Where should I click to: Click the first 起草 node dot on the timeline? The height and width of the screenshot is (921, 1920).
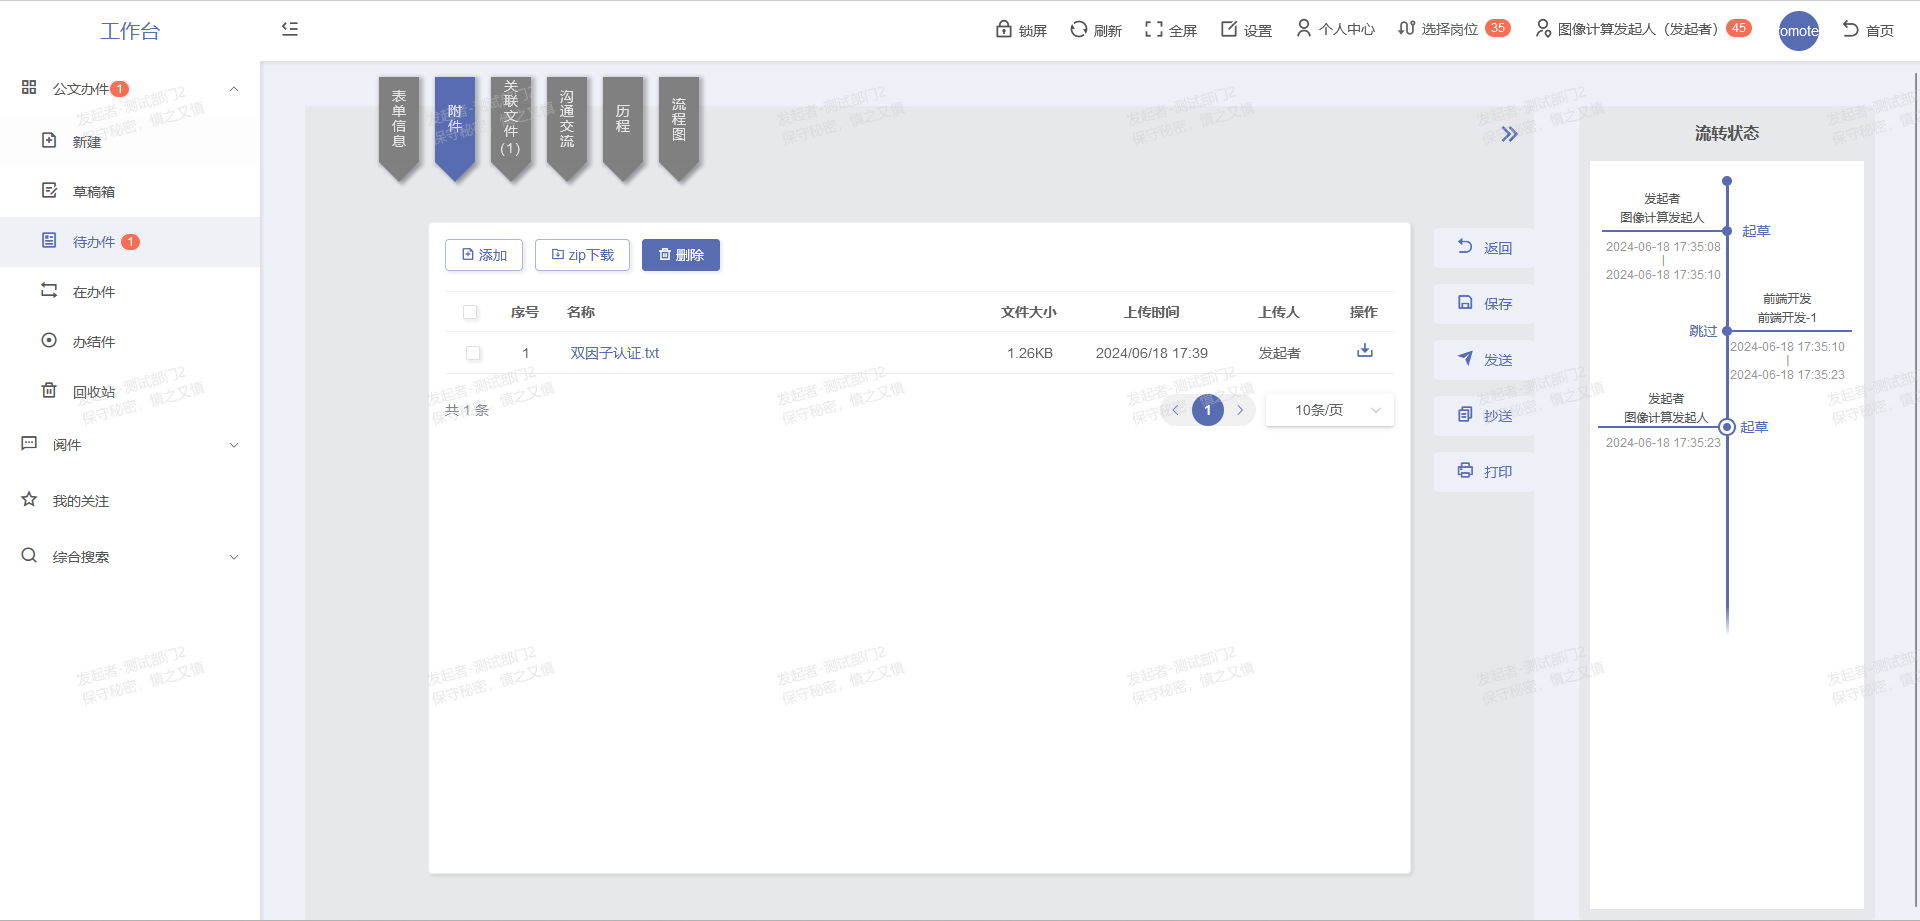(1727, 231)
